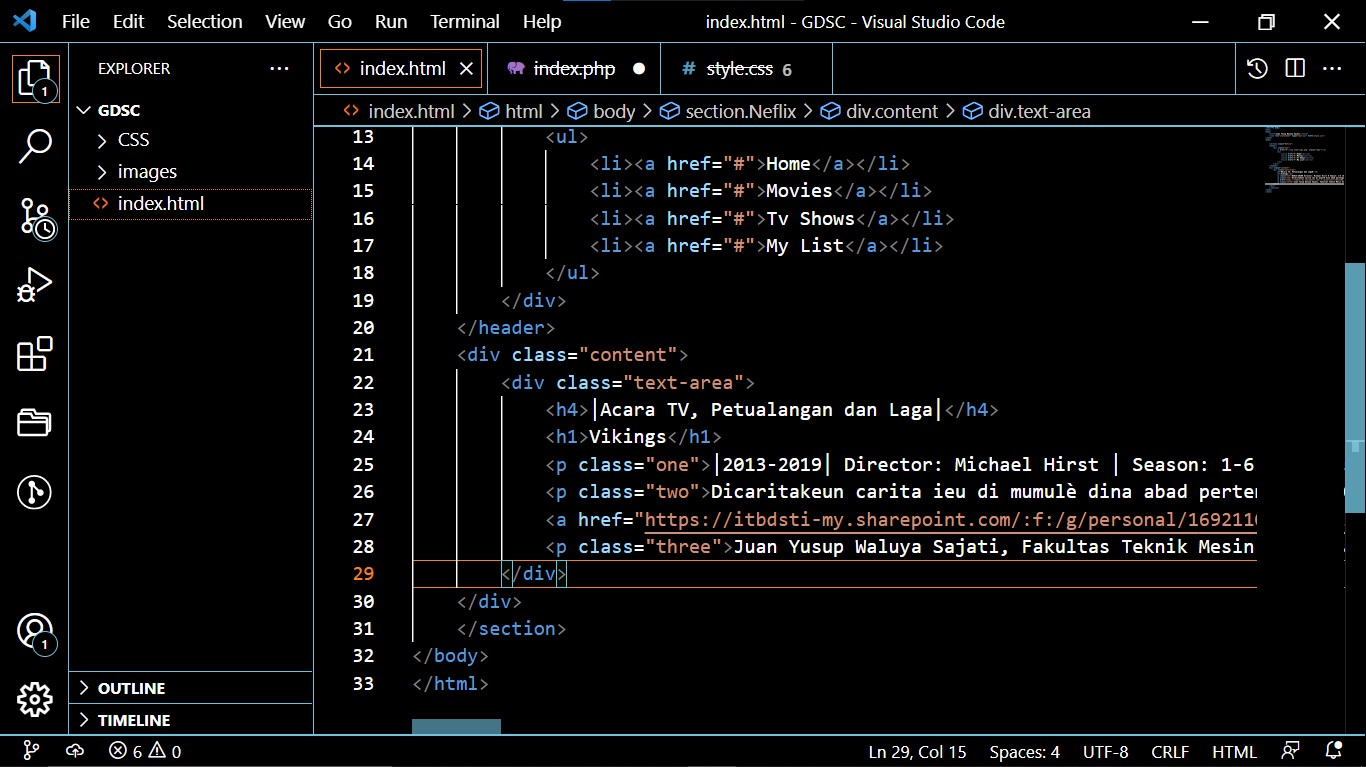Image resolution: width=1366 pixels, height=767 pixels.
Task: Open the Extensions view icon
Action: [x=34, y=354]
